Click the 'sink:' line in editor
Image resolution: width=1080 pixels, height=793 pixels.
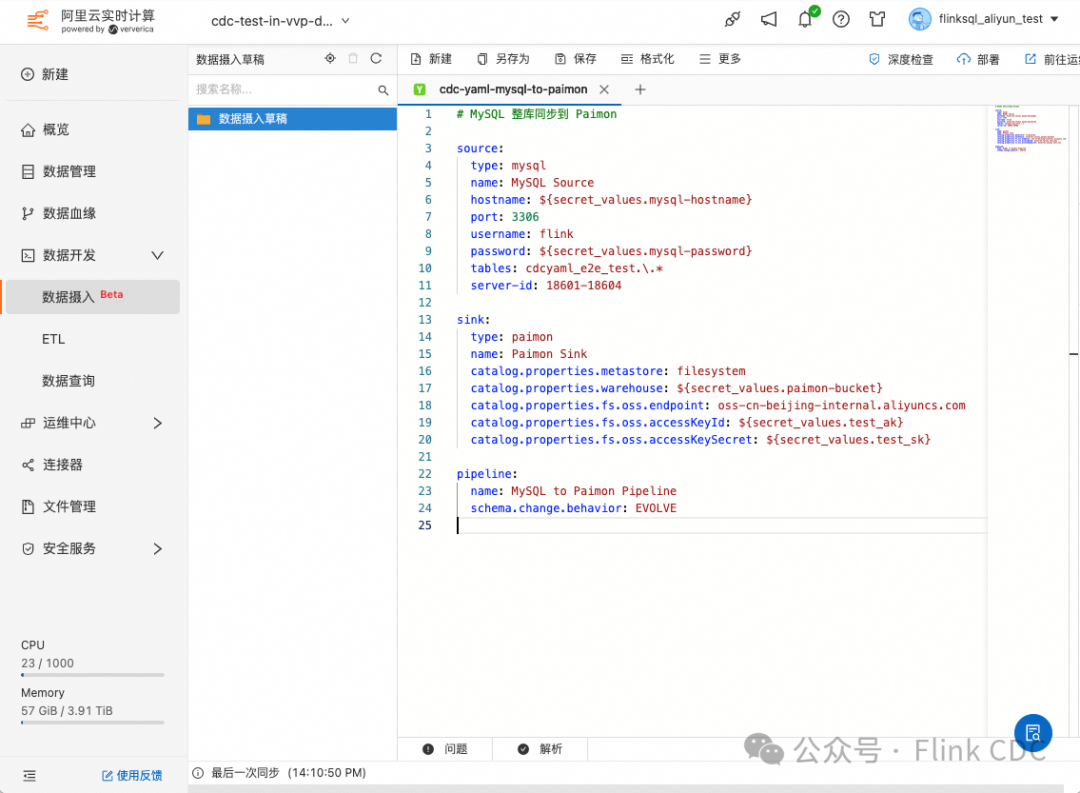click(473, 320)
